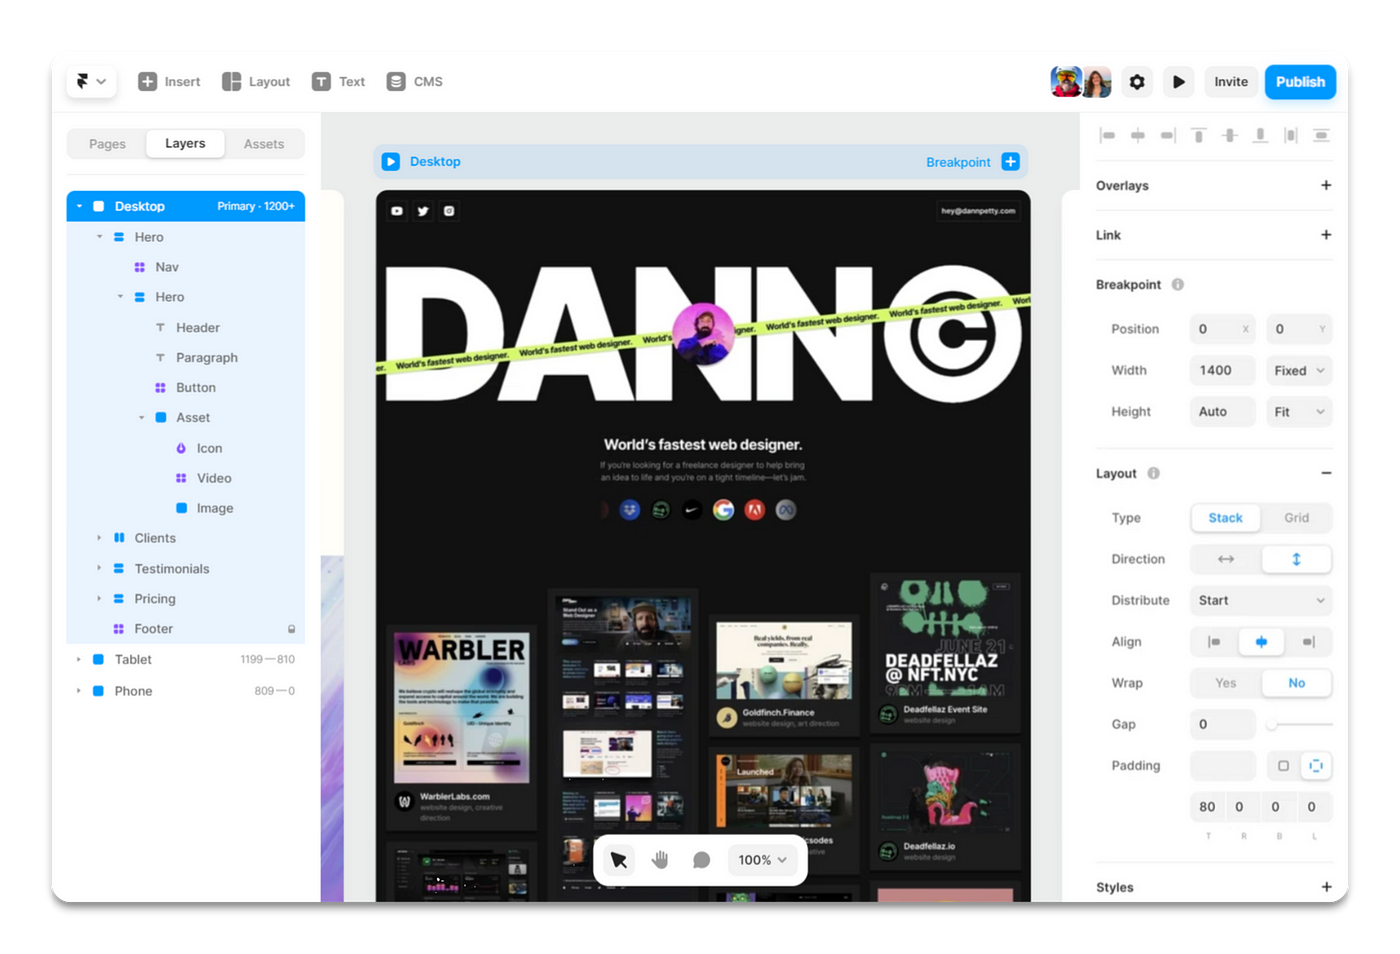
Task: Select the Header text layer
Action: (186, 327)
